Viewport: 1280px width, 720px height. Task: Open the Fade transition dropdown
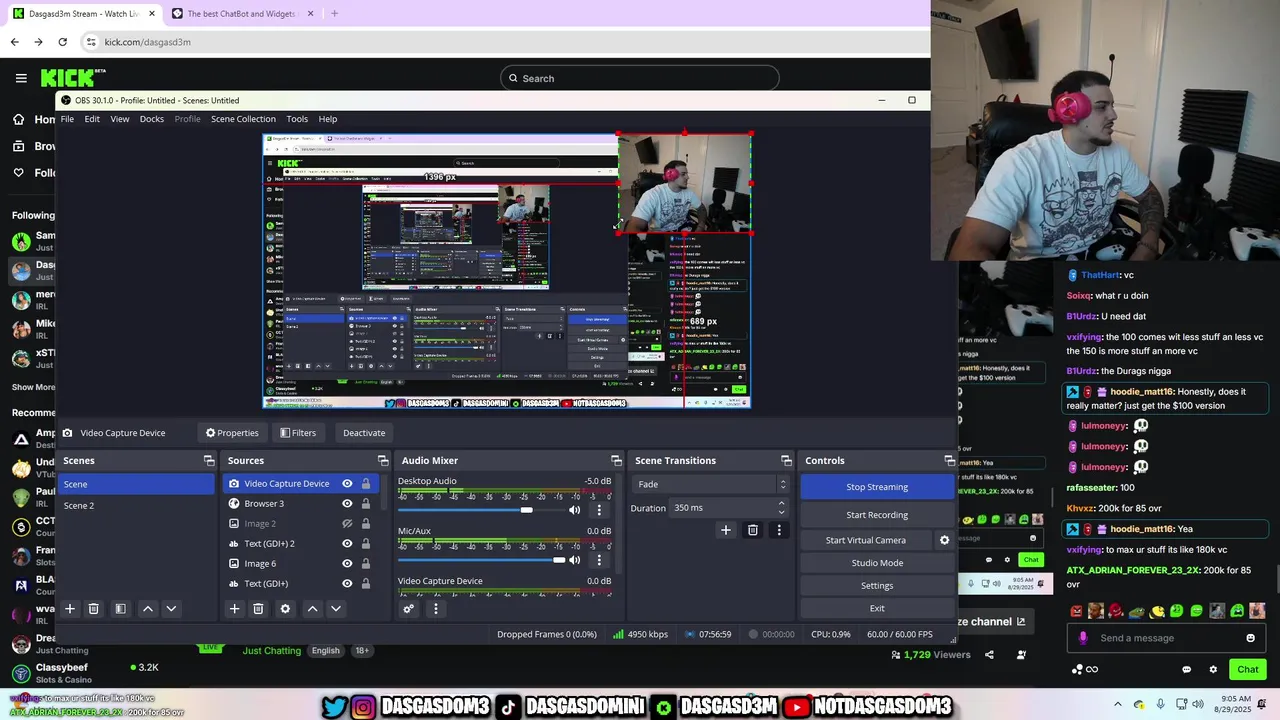[710, 484]
